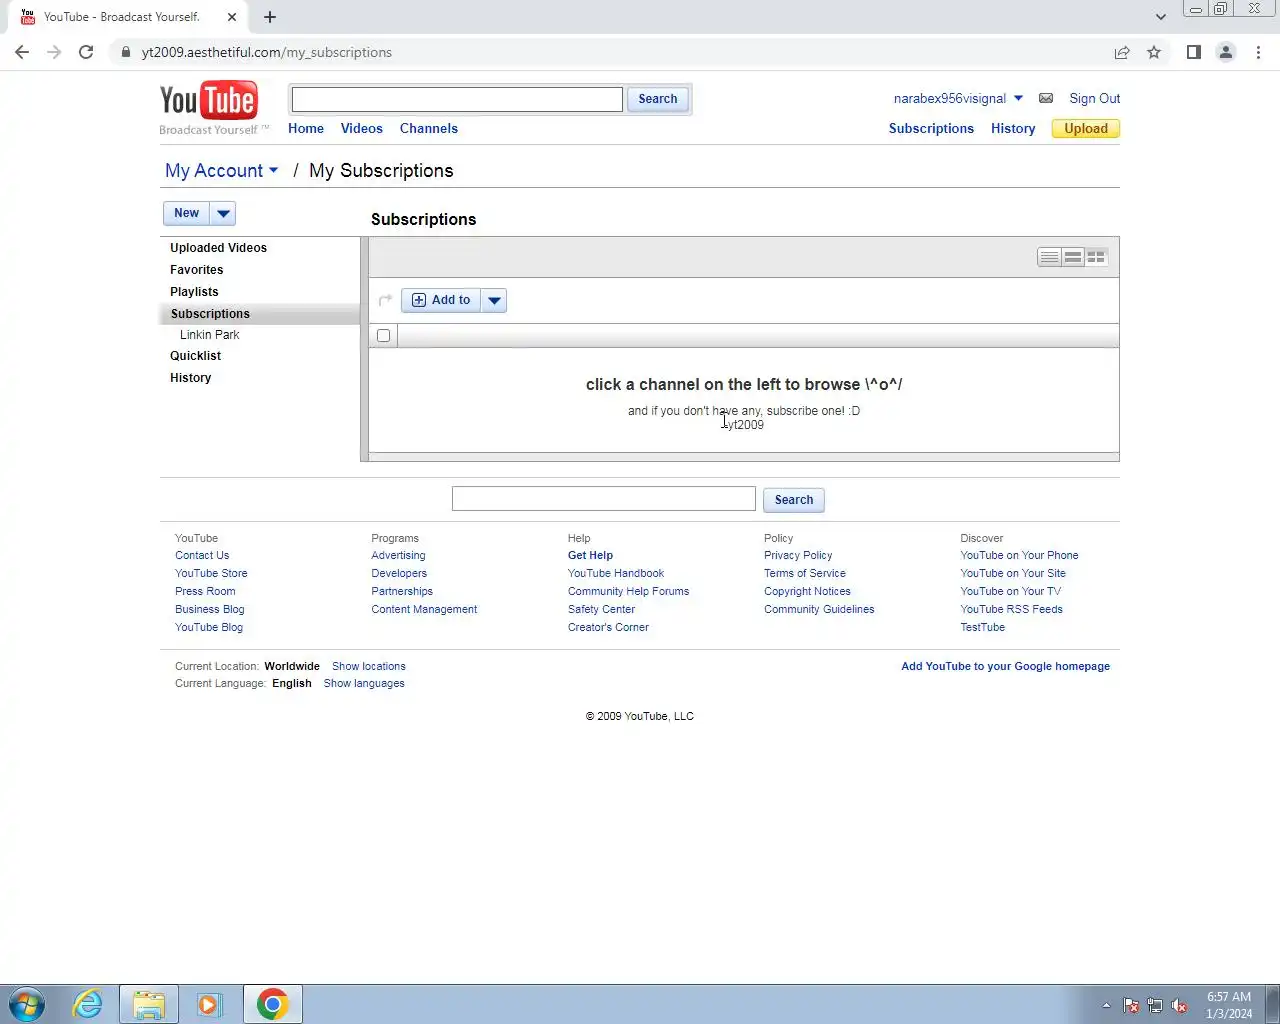Open Chrome profile icon
This screenshot has width=1280, height=1024.
tap(1225, 52)
